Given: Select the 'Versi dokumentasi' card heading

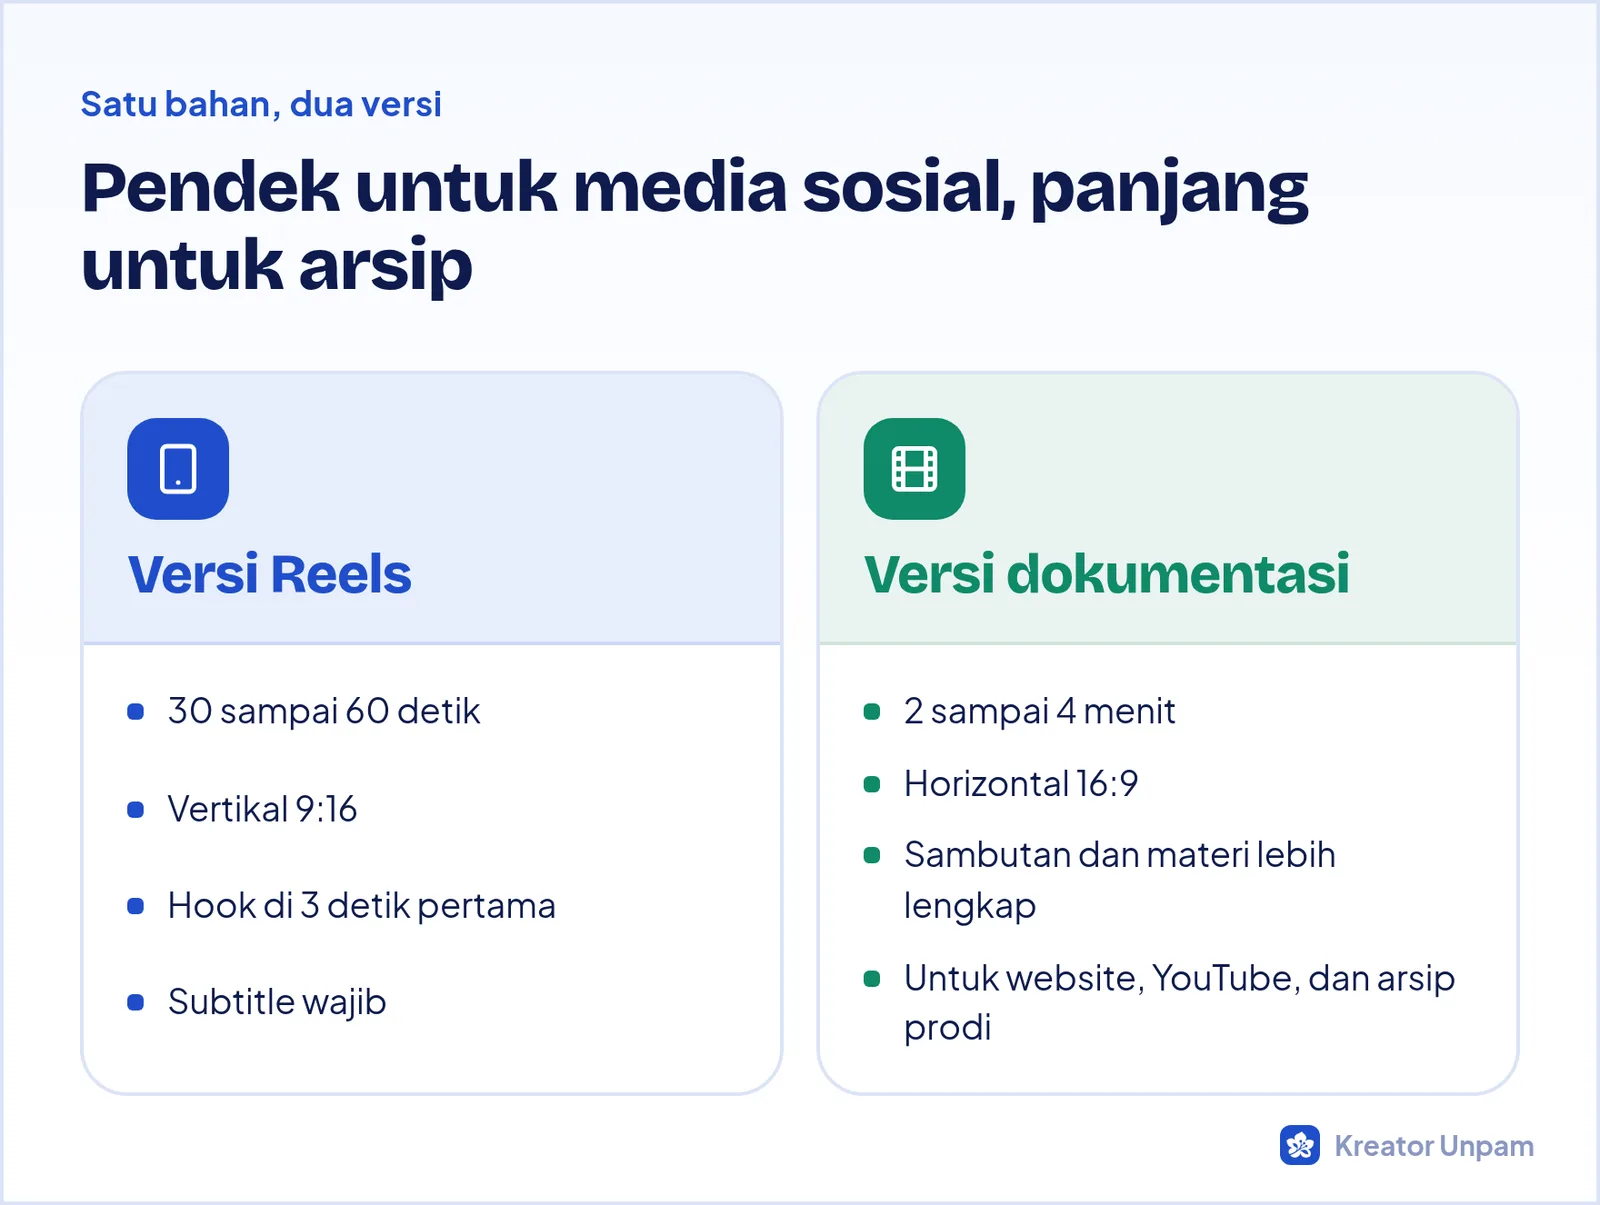Looking at the screenshot, I should (1107, 574).
